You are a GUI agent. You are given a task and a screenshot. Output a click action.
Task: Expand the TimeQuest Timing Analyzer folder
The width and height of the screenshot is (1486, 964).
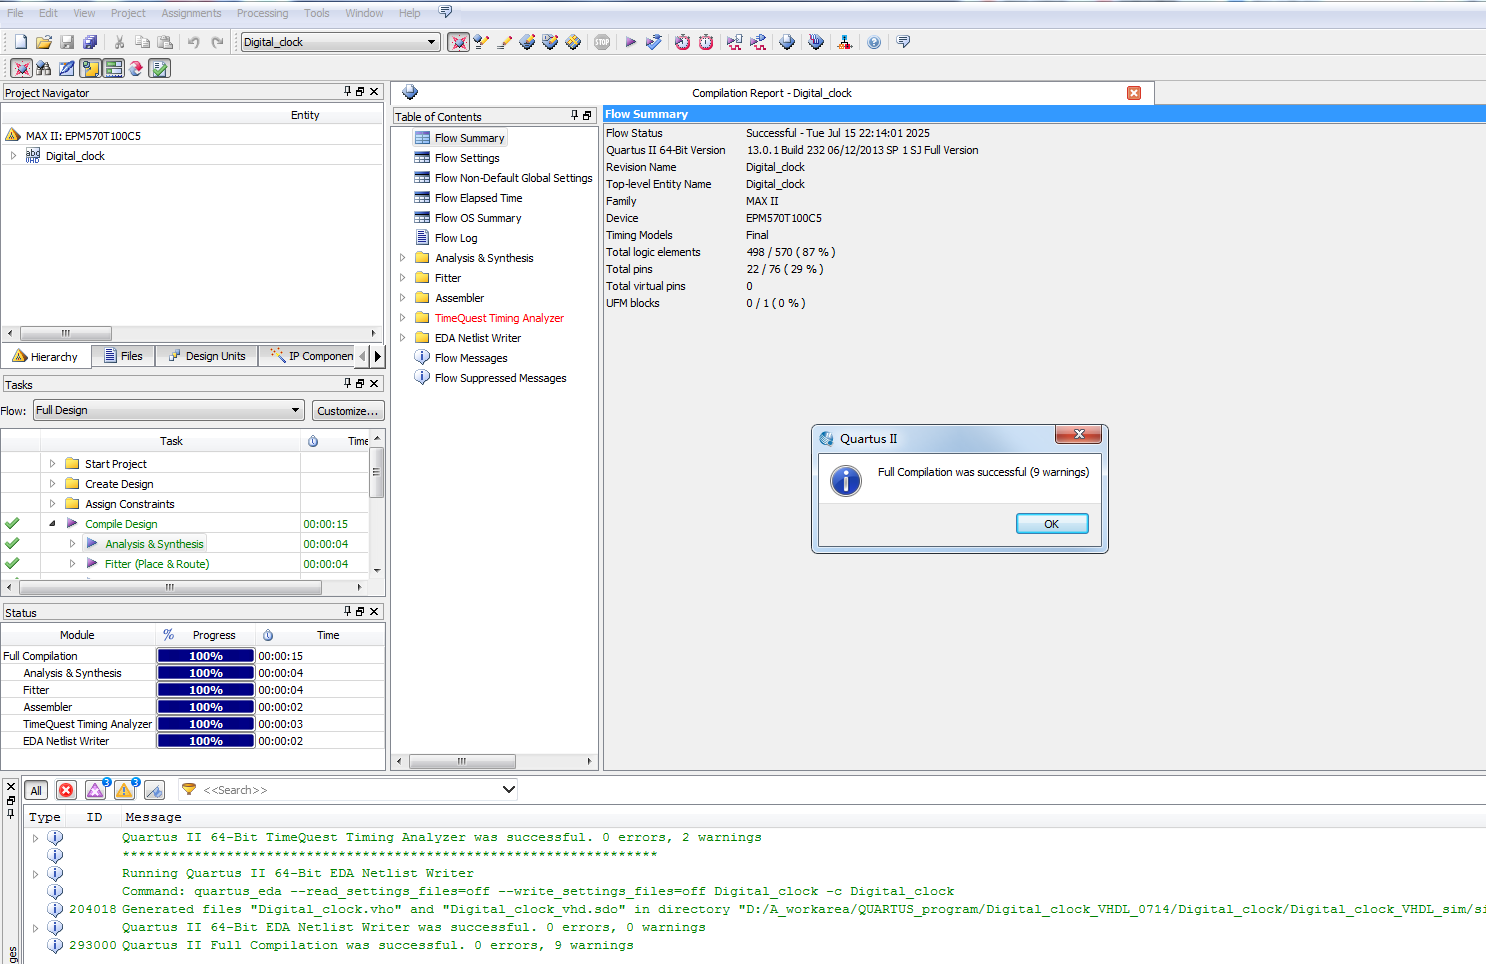click(403, 318)
